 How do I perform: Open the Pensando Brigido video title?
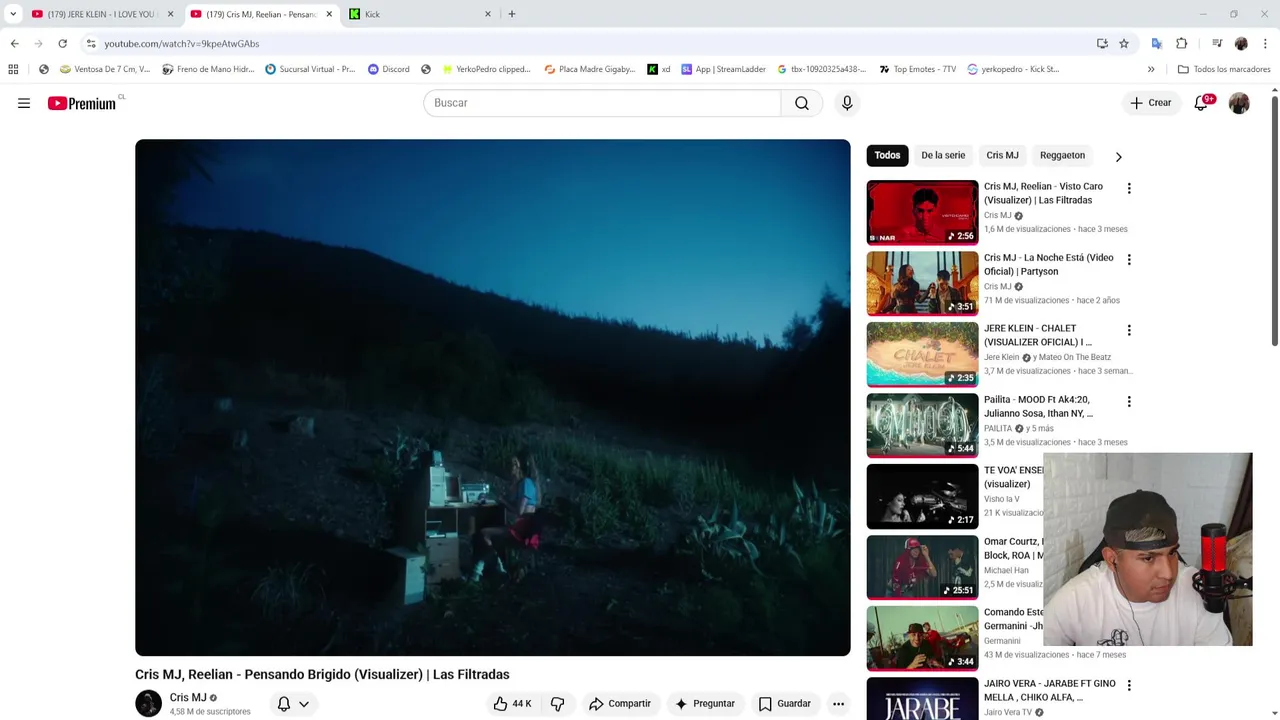[x=322, y=674]
